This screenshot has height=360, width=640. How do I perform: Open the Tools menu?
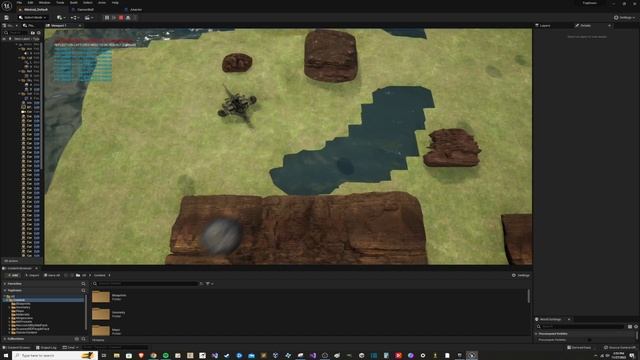tap(60, 2)
